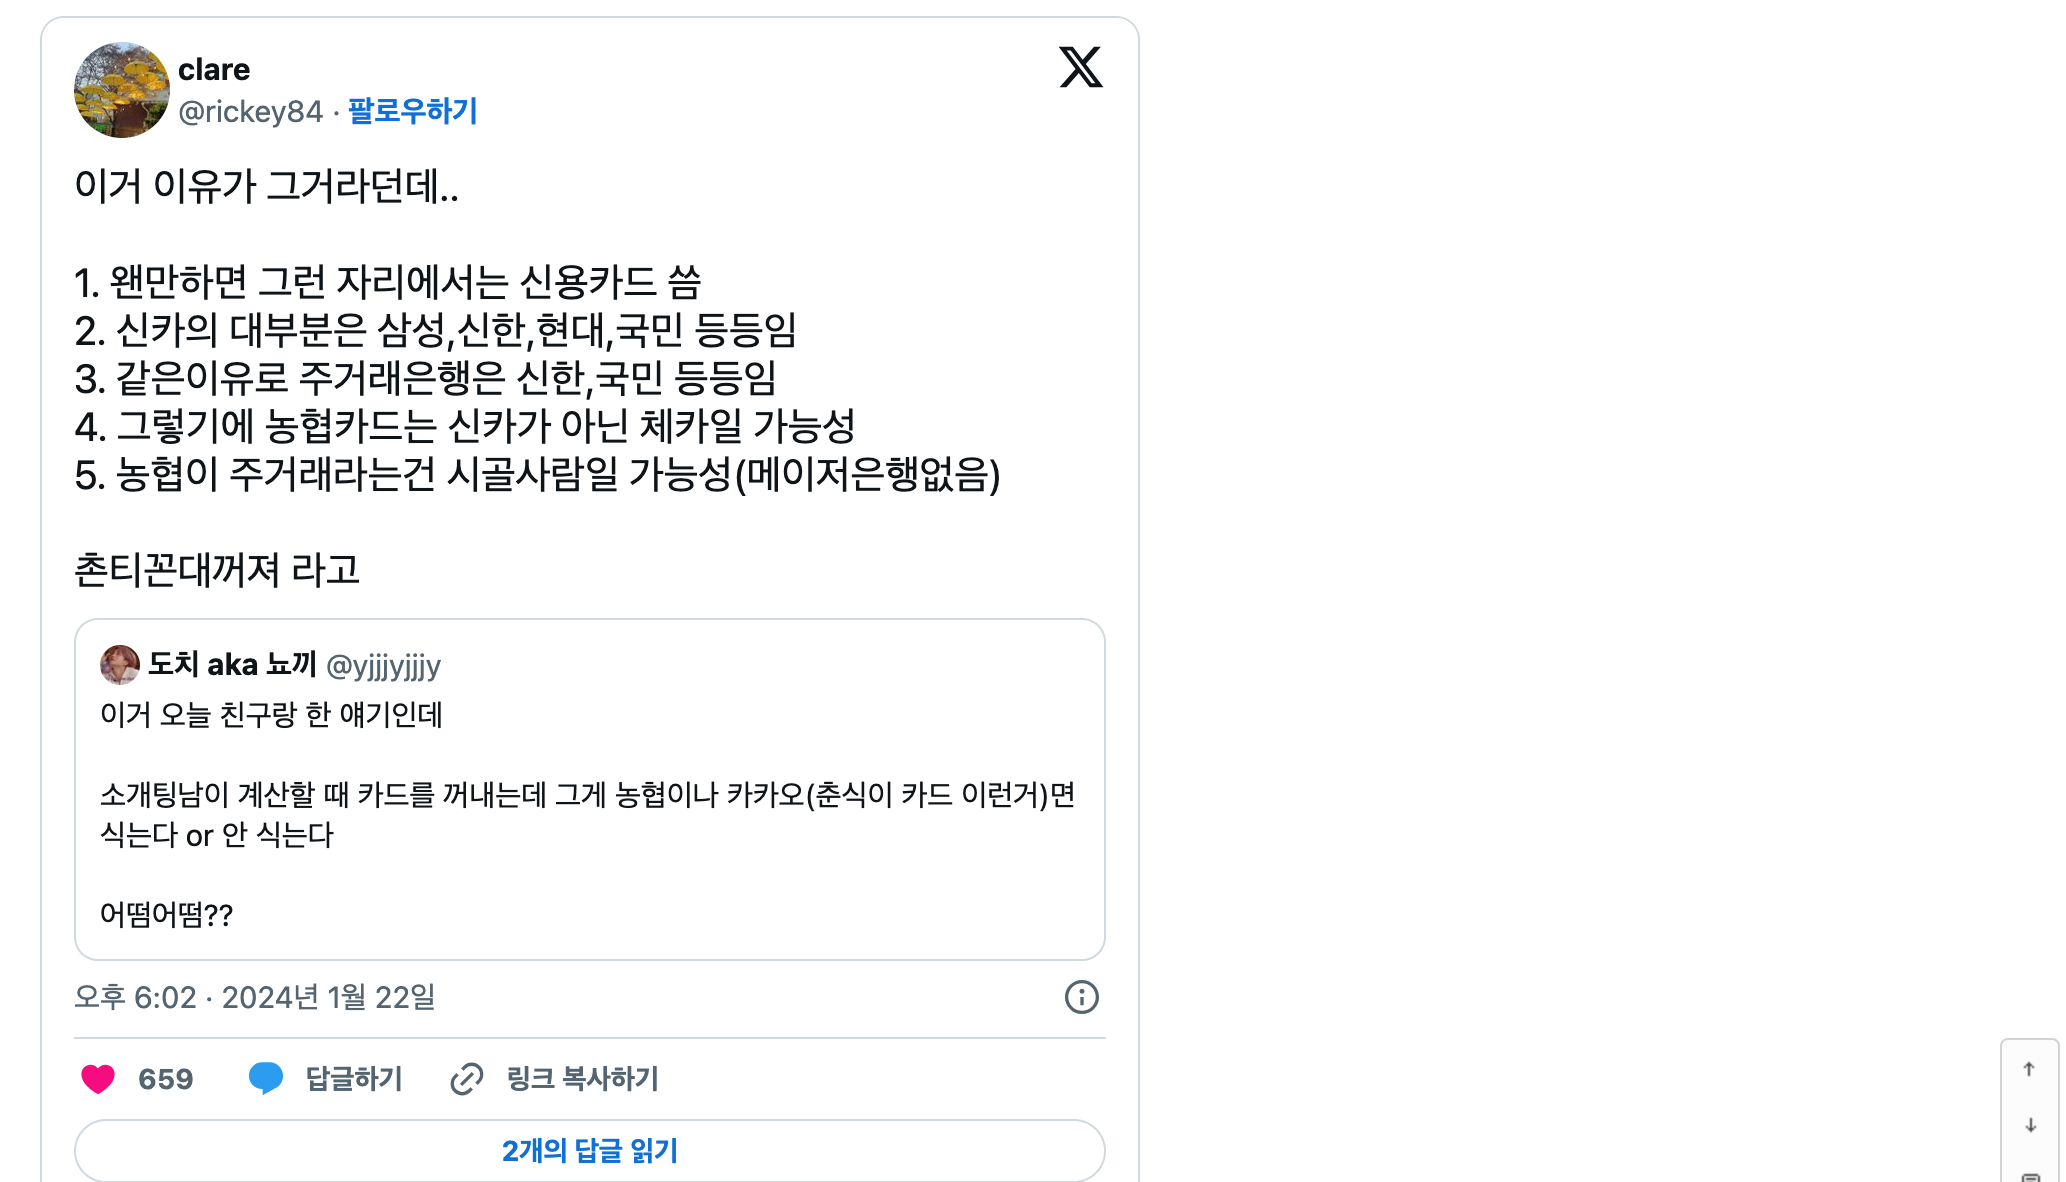The height and width of the screenshot is (1182, 2066).
Task: Click quoted author name 도치 aka 뇨끼
Action: 232,665
